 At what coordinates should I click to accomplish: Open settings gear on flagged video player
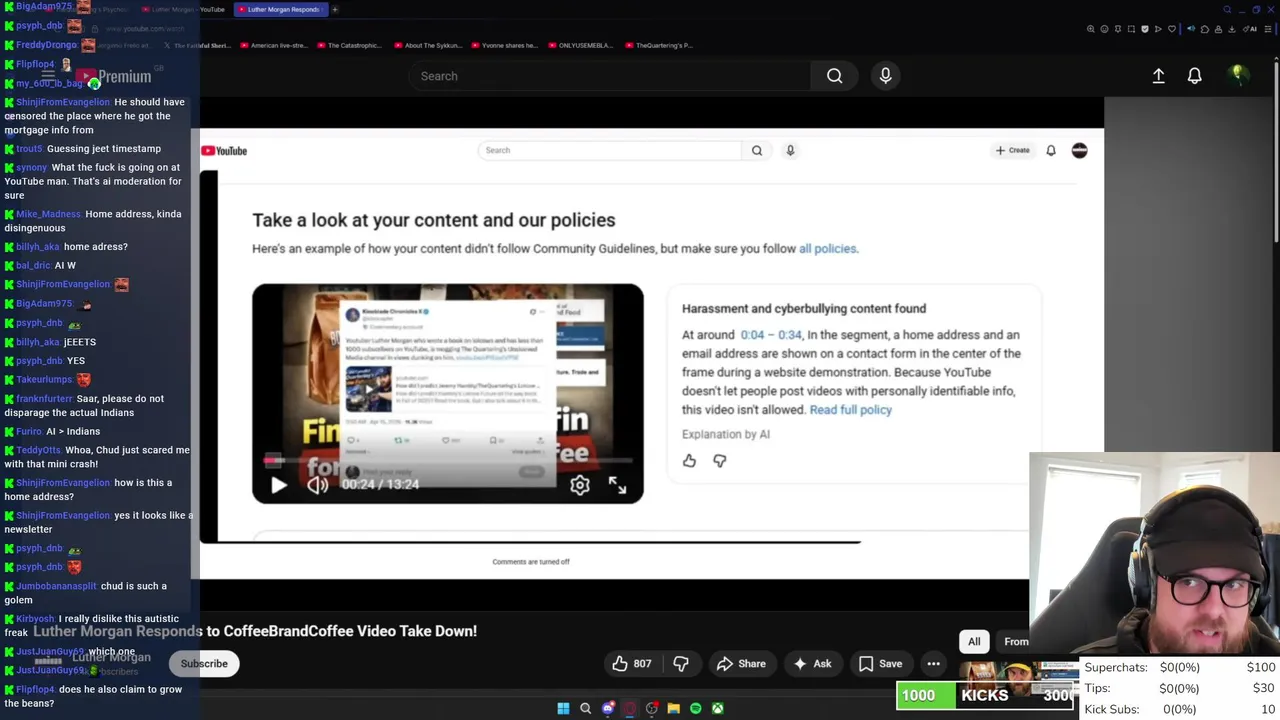tap(580, 485)
